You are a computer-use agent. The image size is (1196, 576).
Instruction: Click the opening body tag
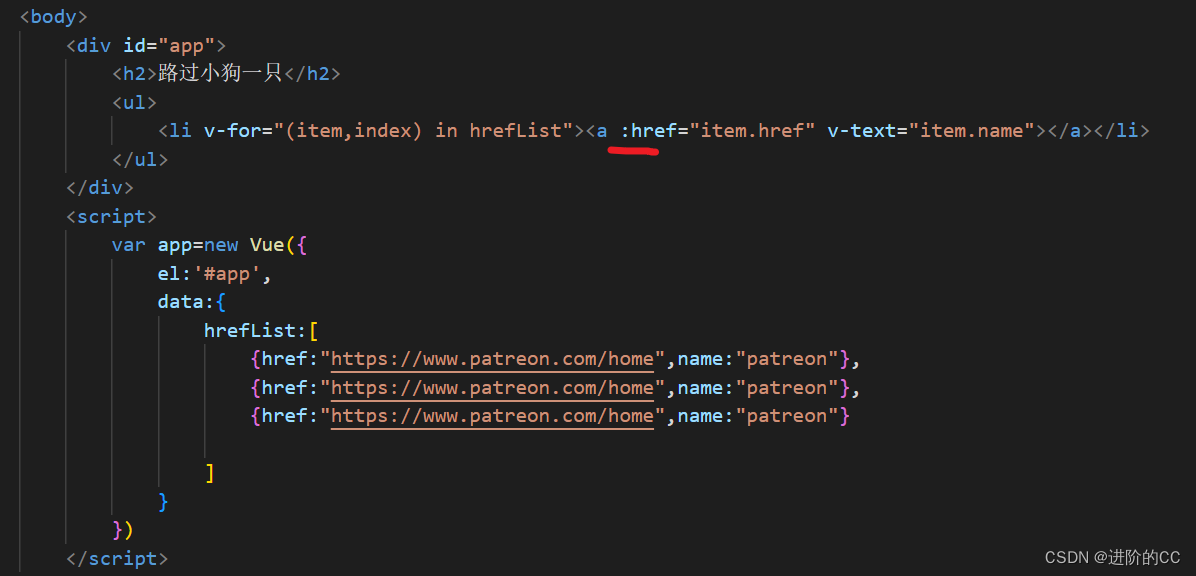tap(52, 16)
